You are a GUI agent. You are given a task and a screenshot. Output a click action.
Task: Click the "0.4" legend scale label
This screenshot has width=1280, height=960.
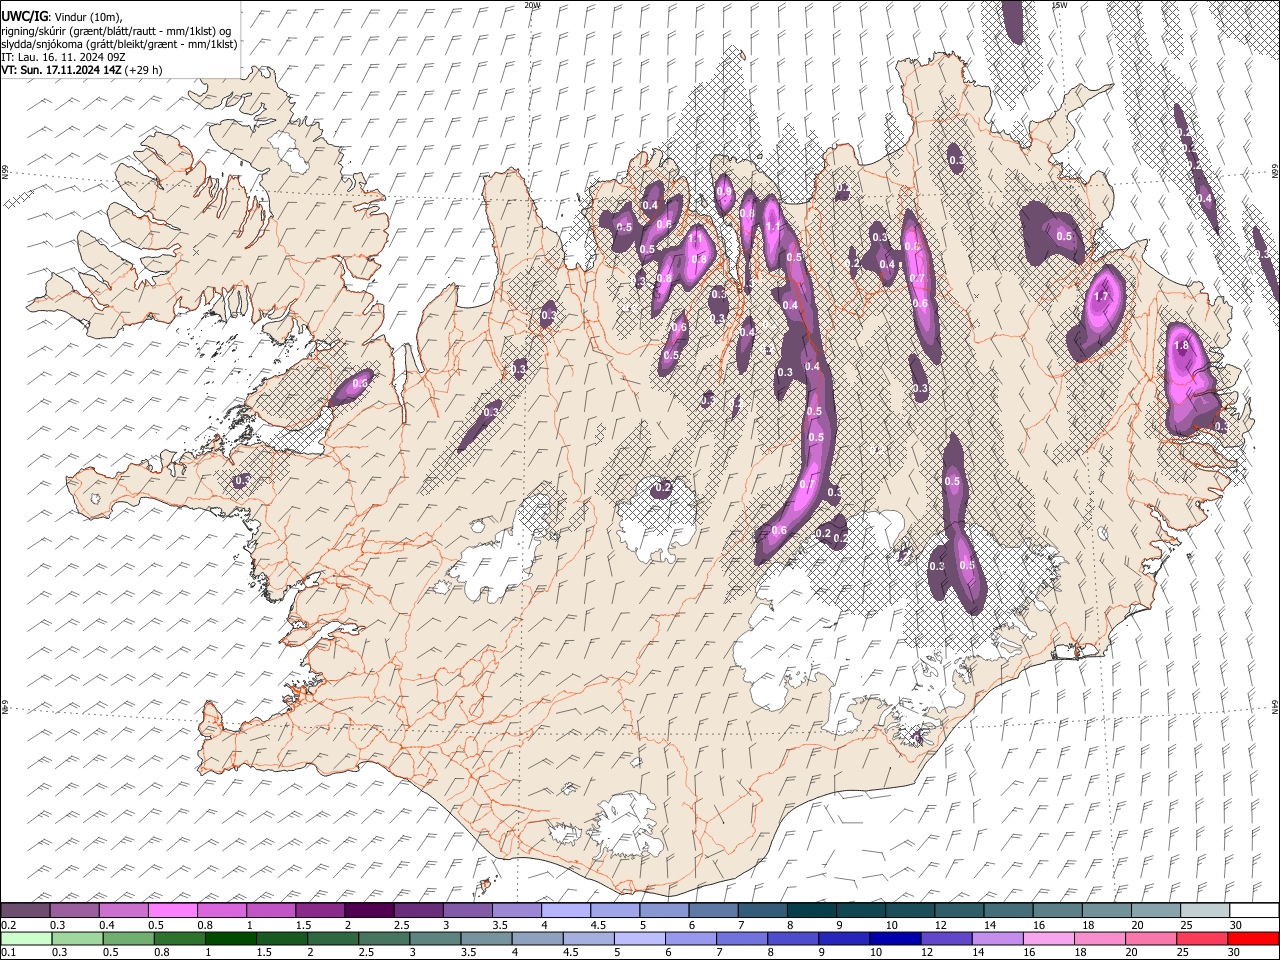[106, 925]
